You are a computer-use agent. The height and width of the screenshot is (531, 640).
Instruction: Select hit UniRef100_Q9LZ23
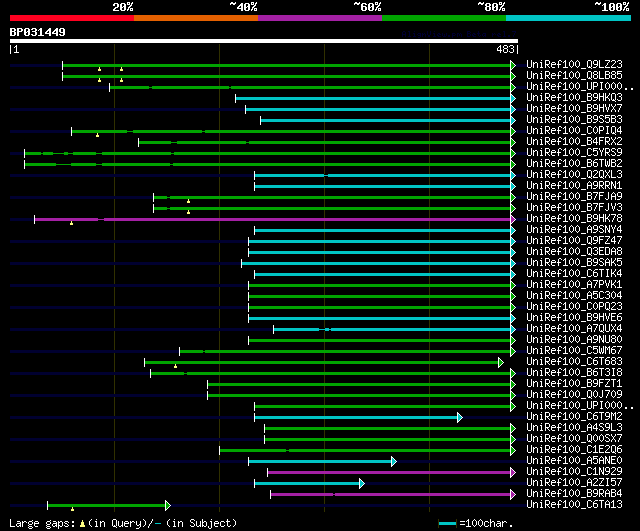[x=574, y=64]
